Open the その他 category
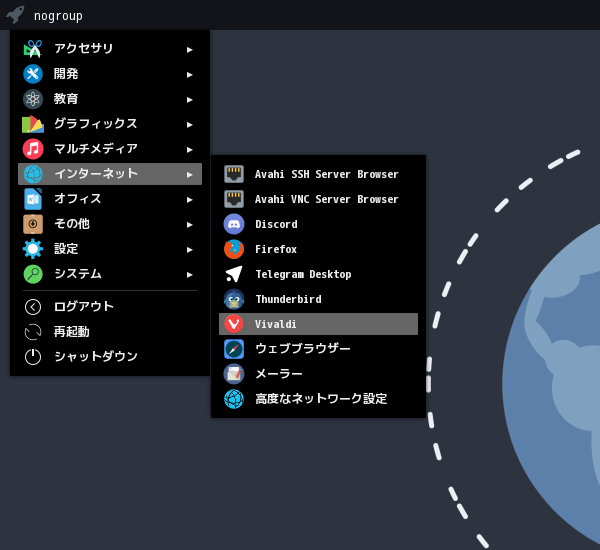 click(110, 224)
